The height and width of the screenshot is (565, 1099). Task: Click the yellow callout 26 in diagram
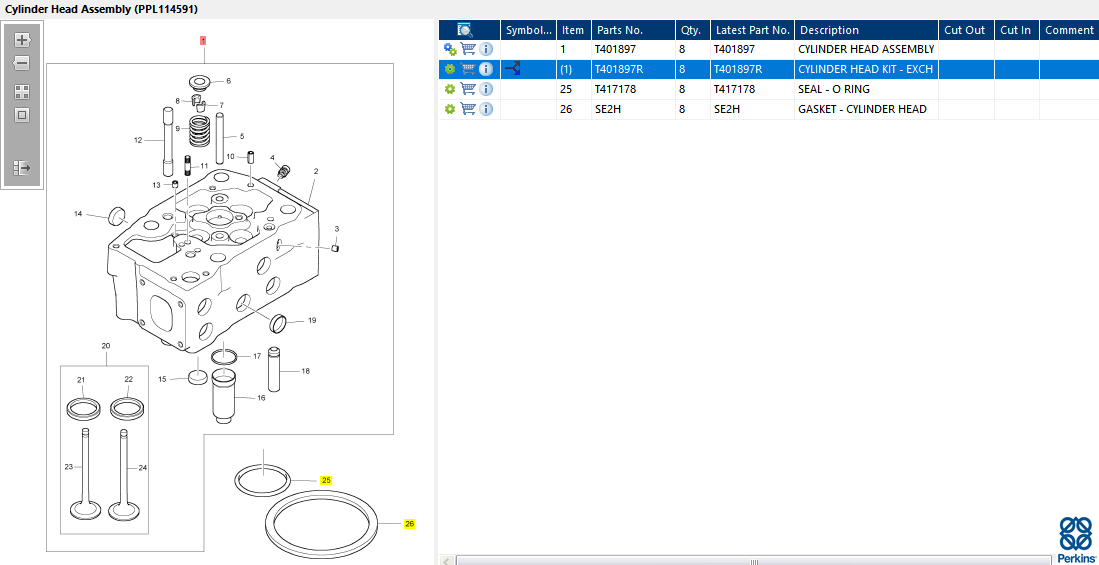click(x=409, y=524)
